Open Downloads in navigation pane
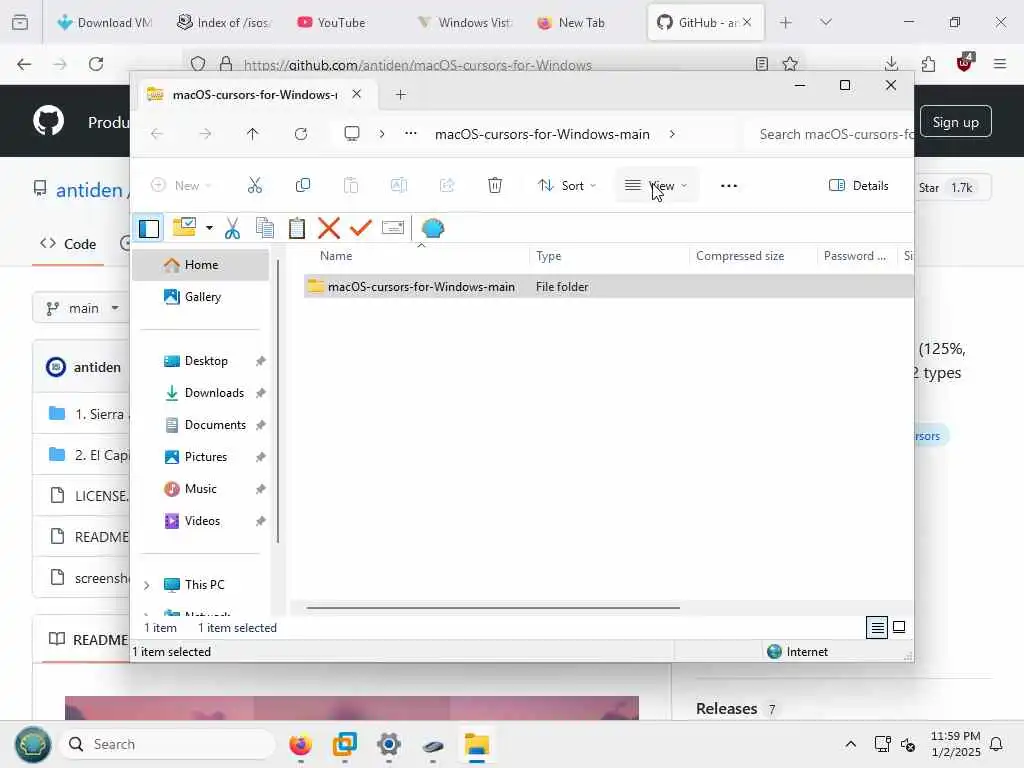This screenshot has width=1024, height=768. (x=201, y=393)
